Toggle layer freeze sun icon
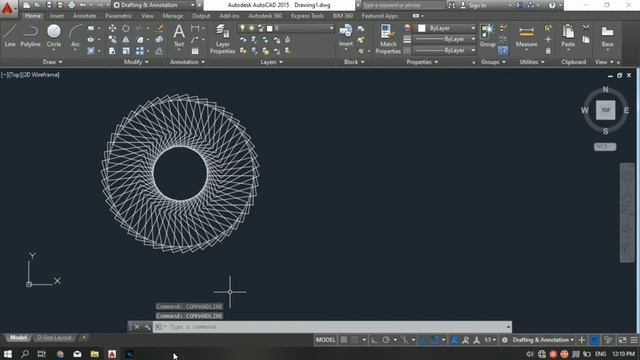The height and width of the screenshot is (360, 640). 251,28
